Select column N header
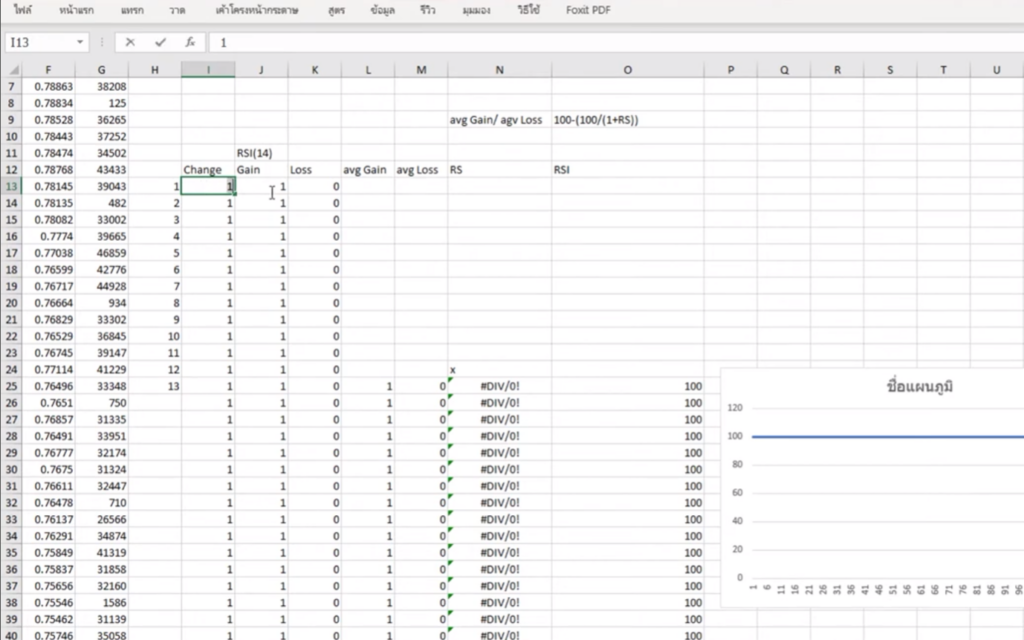1024x640 pixels. (x=500, y=70)
